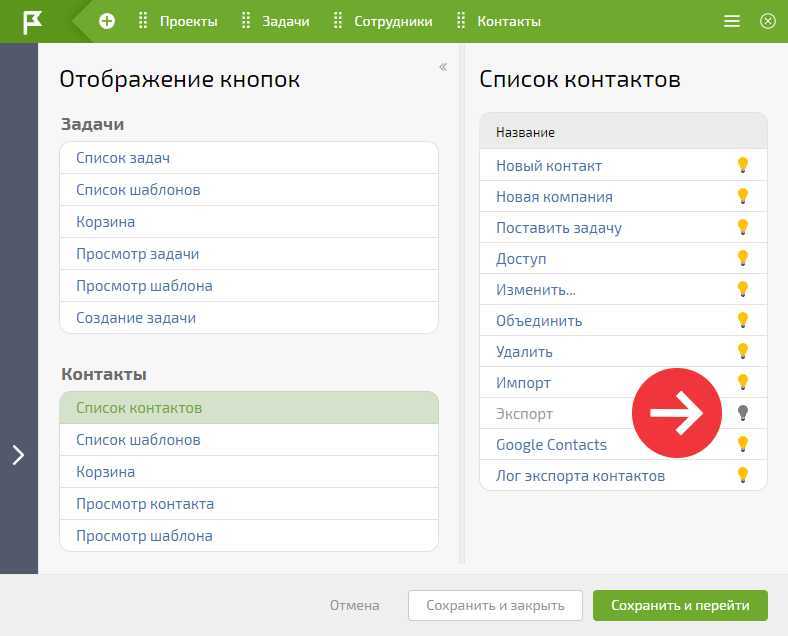Click Новый контакт text in list
Screen dimensions: 788x636
[x=549, y=166]
